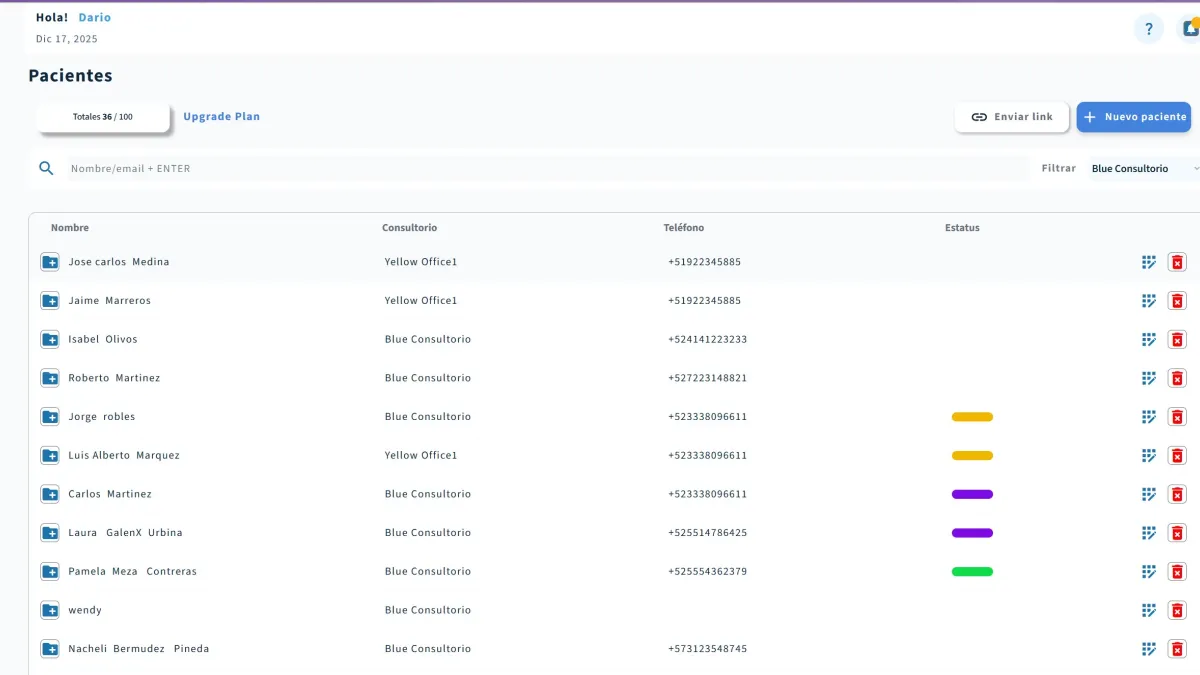1200x675 pixels.
Task: Click phone number +525554362379
Action: [x=707, y=572]
